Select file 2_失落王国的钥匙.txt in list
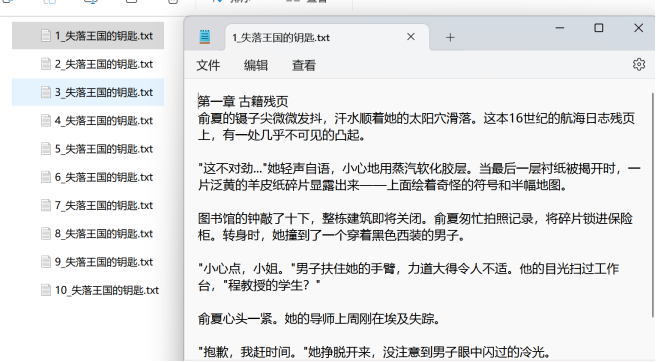656x362 pixels. click(88, 64)
